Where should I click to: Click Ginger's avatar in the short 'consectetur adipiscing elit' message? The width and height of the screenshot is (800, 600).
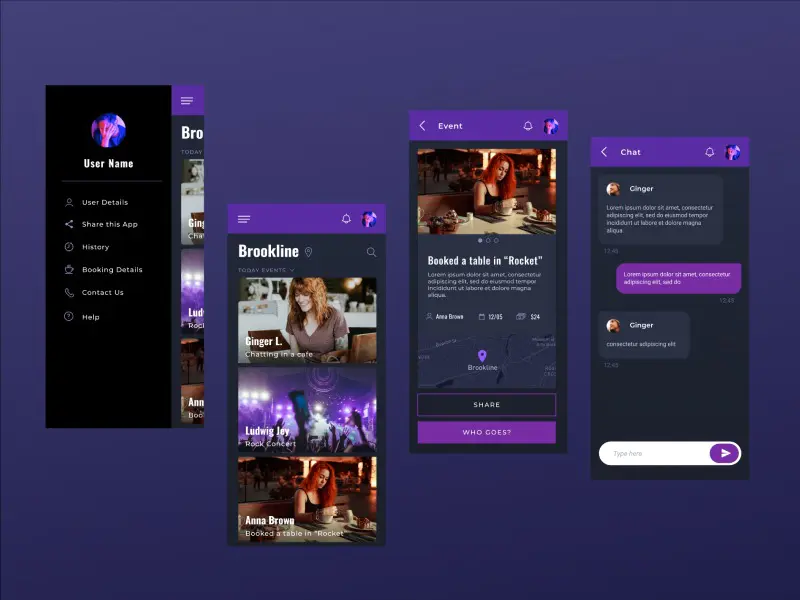(x=613, y=325)
